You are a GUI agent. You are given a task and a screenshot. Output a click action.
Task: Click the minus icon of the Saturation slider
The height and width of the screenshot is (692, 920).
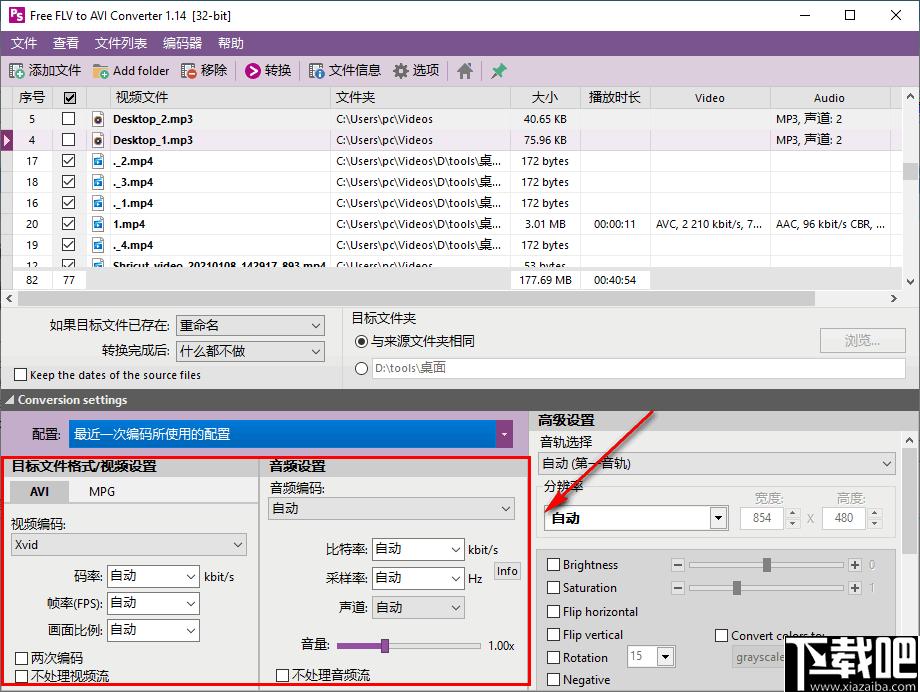[678, 588]
